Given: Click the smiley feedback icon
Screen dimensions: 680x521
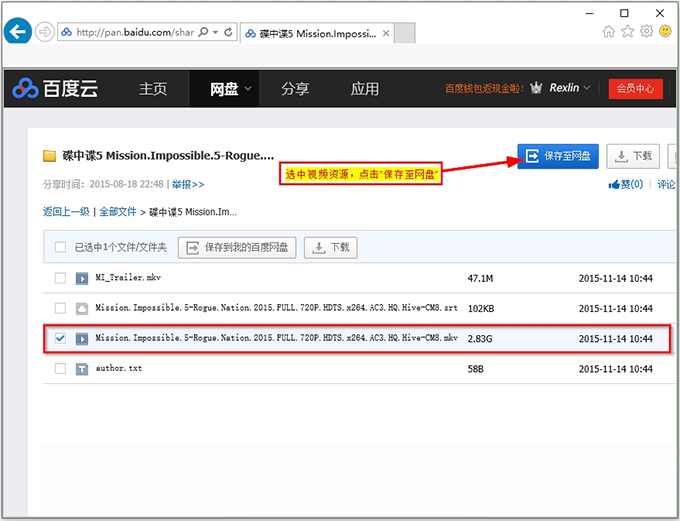Looking at the screenshot, I should pyautogui.click(x=665, y=31).
